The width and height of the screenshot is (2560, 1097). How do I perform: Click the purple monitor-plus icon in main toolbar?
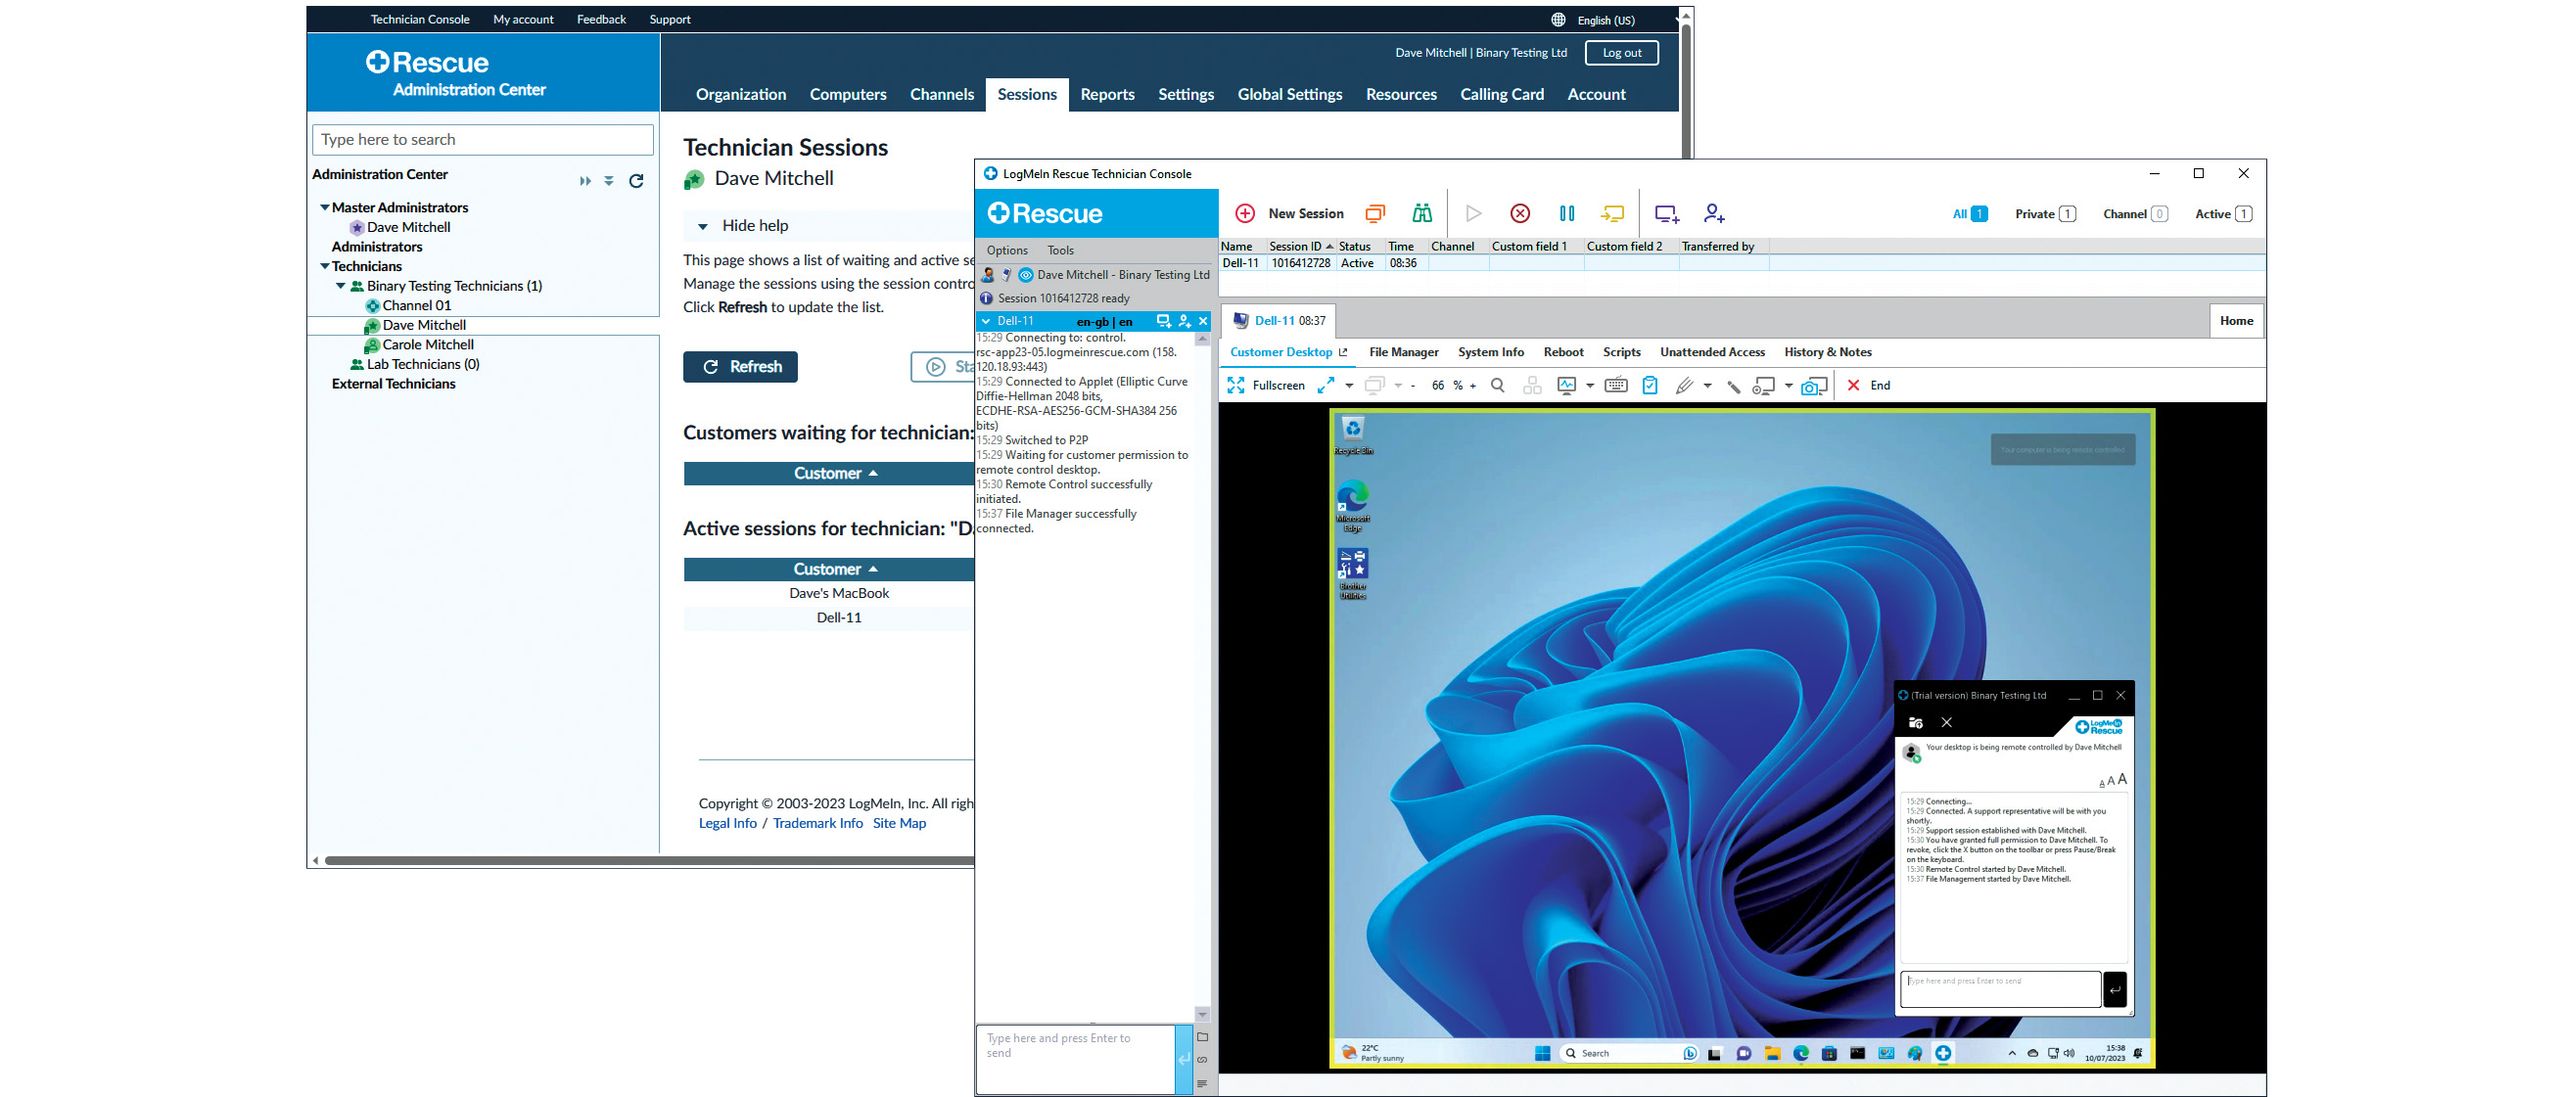click(1667, 213)
